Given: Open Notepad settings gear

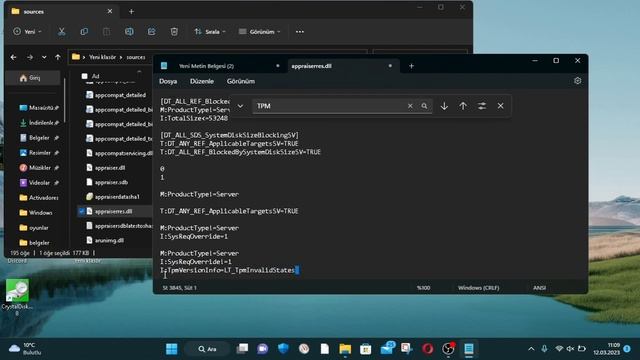Looking at the screenshot, I should (x=578, y=81).
